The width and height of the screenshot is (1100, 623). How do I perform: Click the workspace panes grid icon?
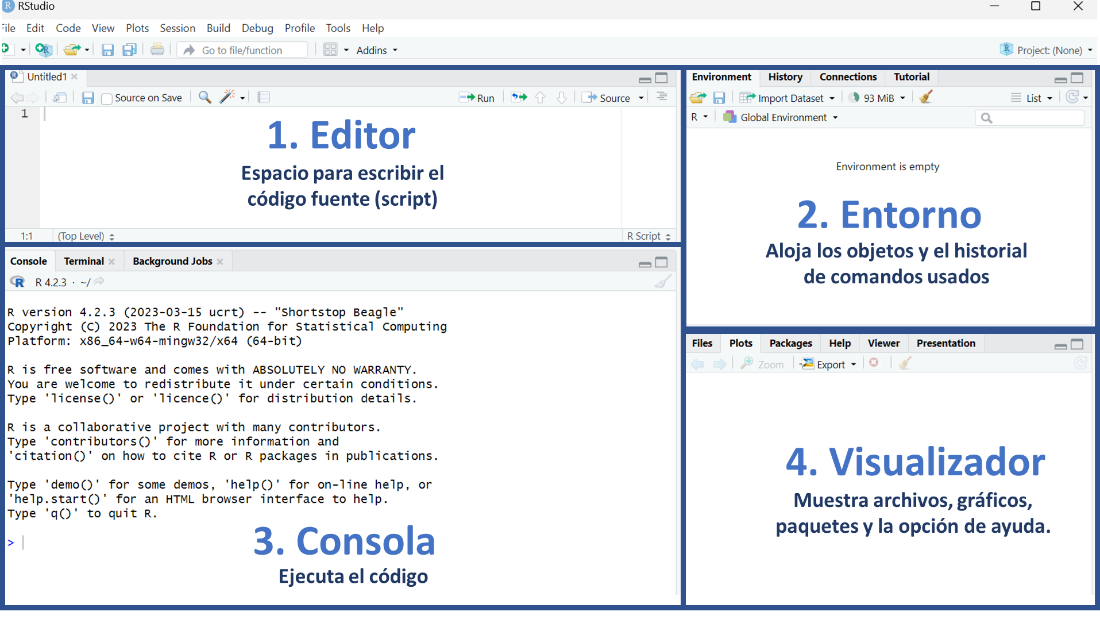[x=330, y=50]
